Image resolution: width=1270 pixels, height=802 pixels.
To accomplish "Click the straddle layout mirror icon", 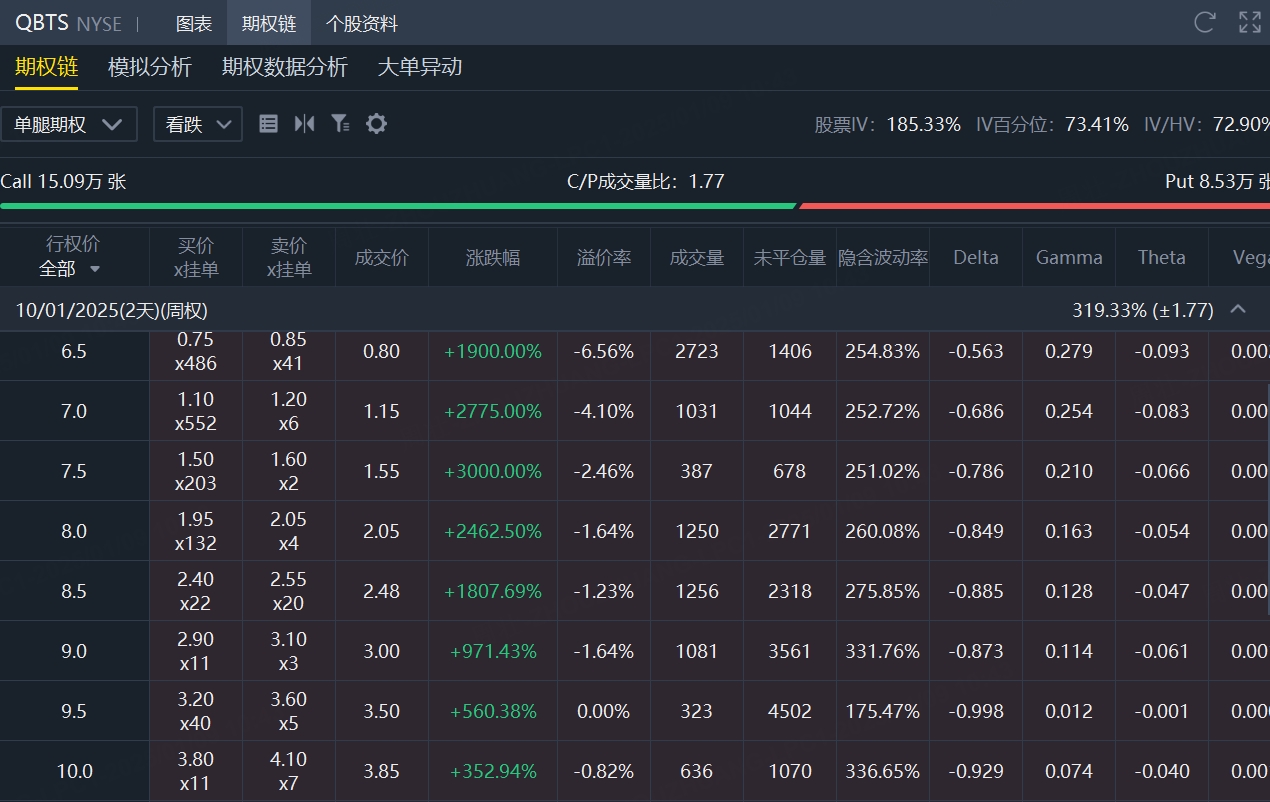I will [305, 124].
